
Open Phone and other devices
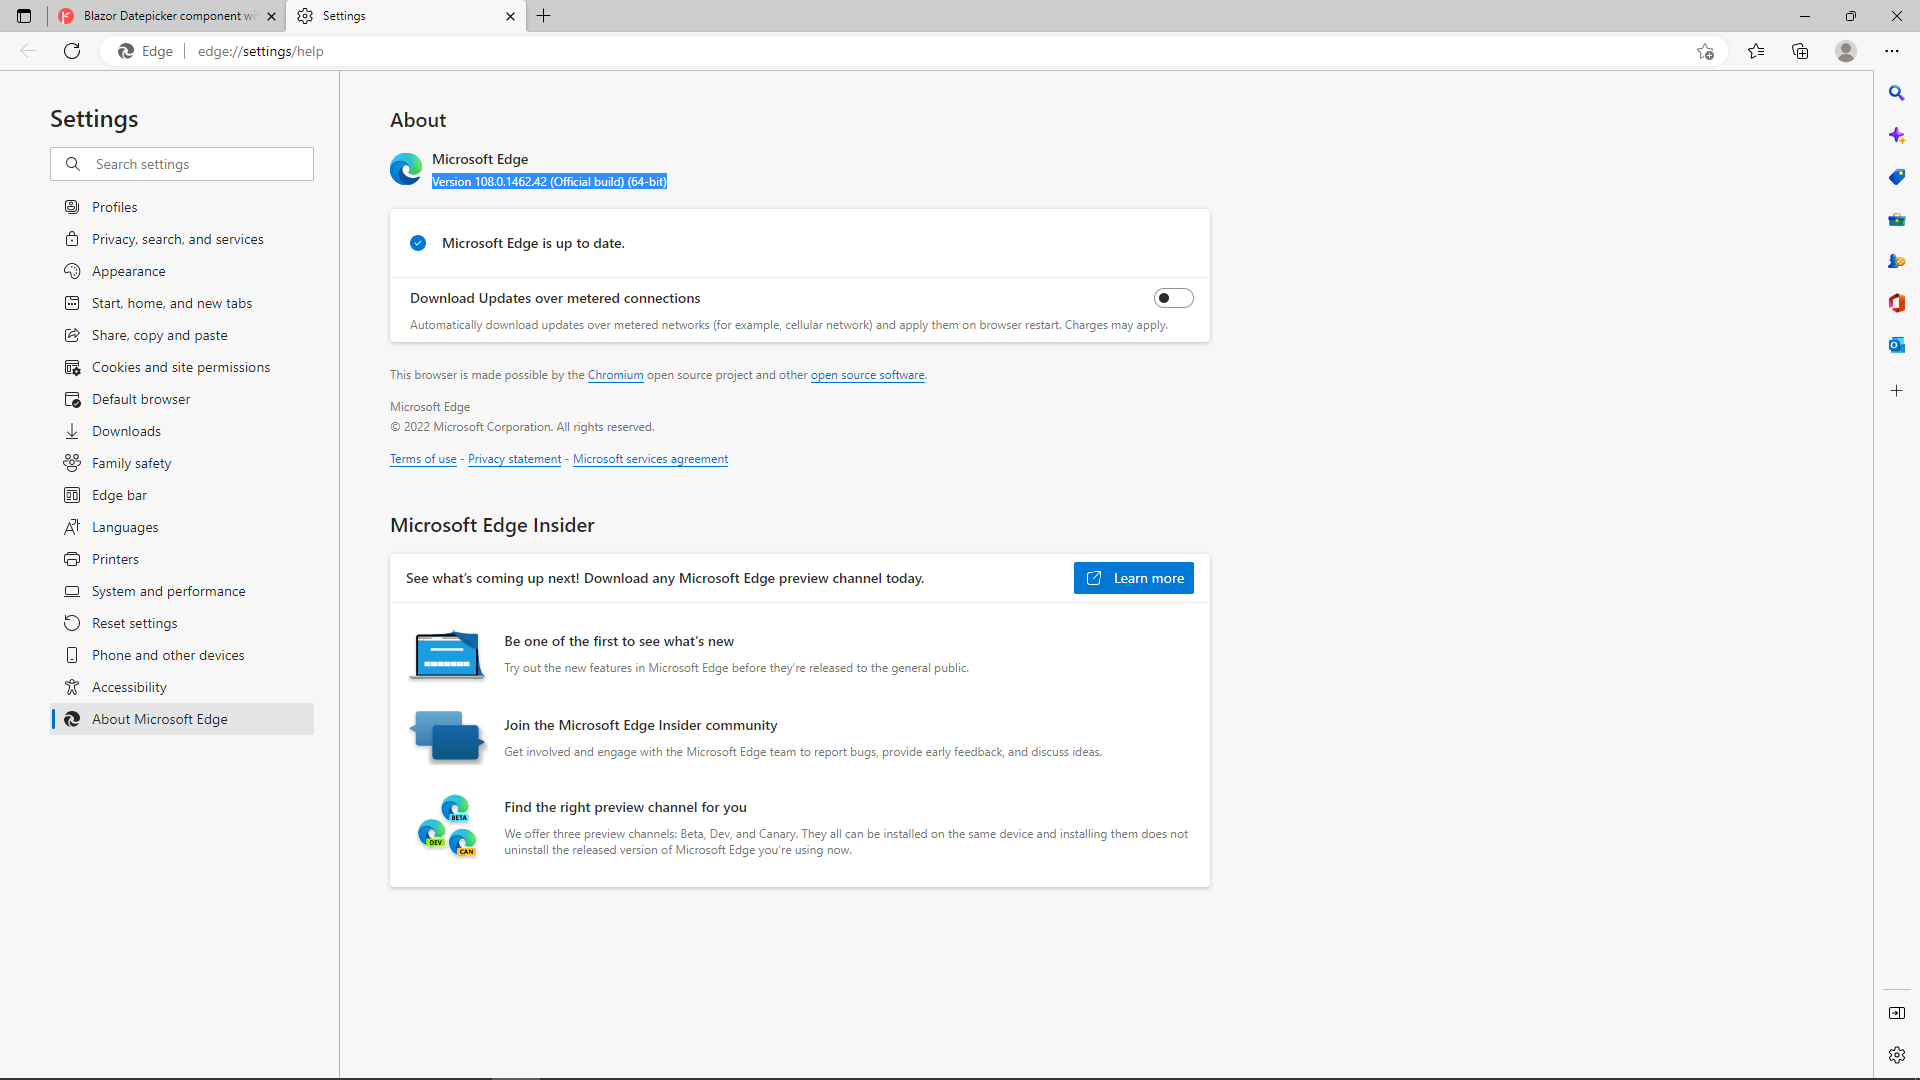pos(182,655)
